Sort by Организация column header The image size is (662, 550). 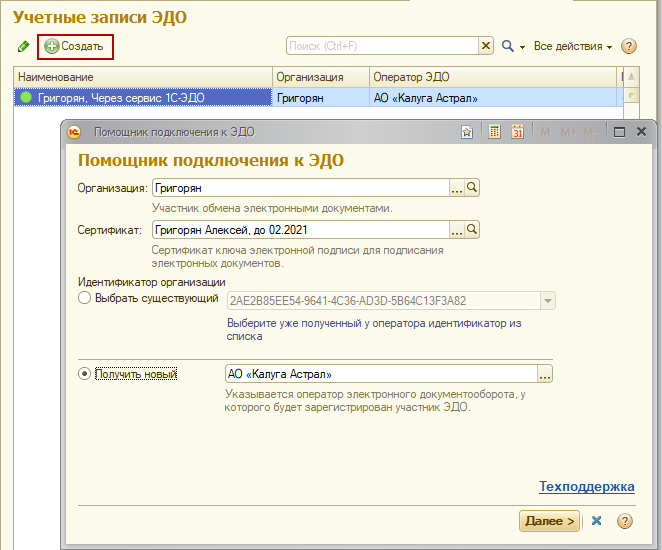click(x=321, y=77)
